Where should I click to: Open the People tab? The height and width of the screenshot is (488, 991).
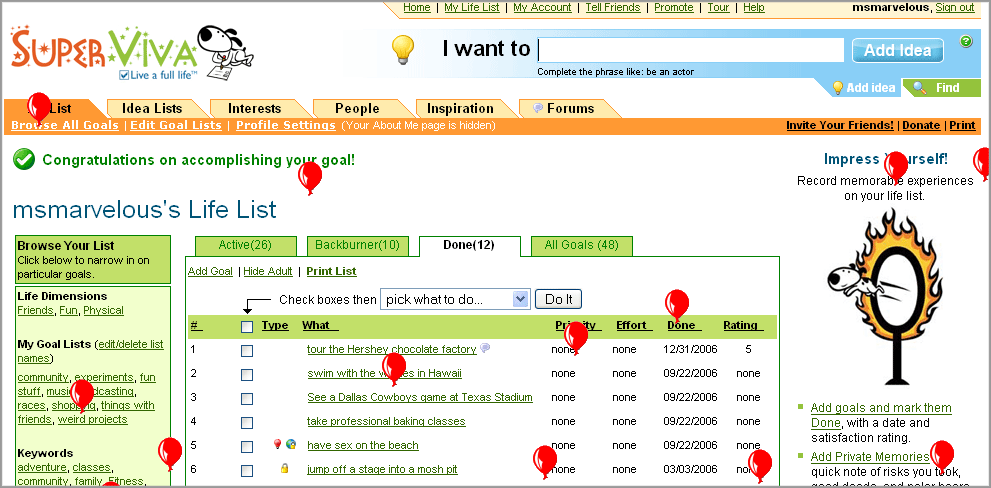point(357,108)
